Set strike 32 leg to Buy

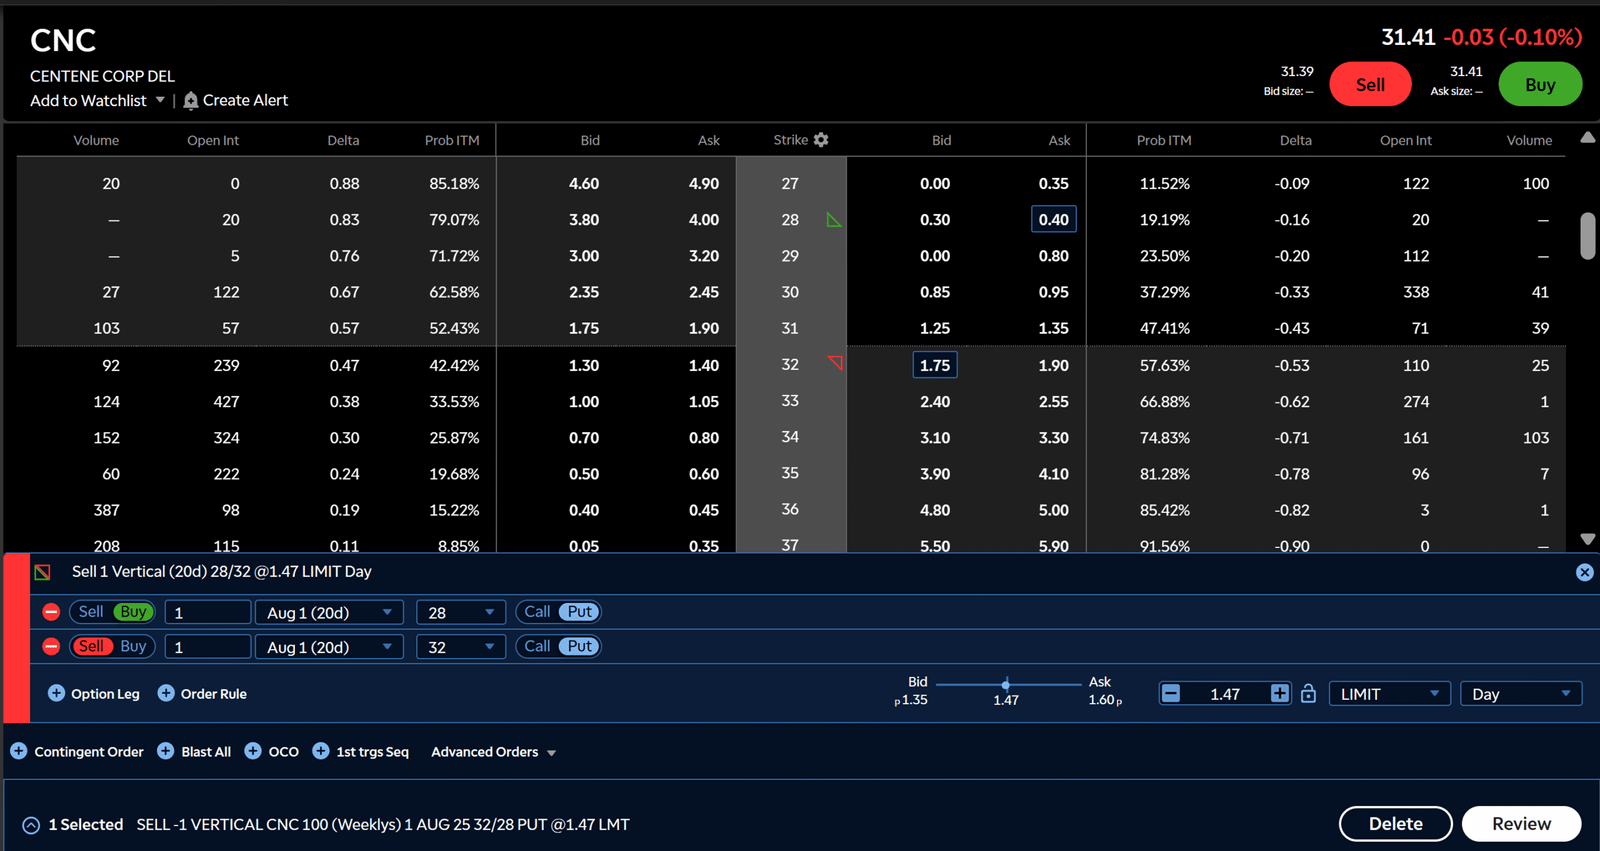pyautogui.click(x=133, y=647)
